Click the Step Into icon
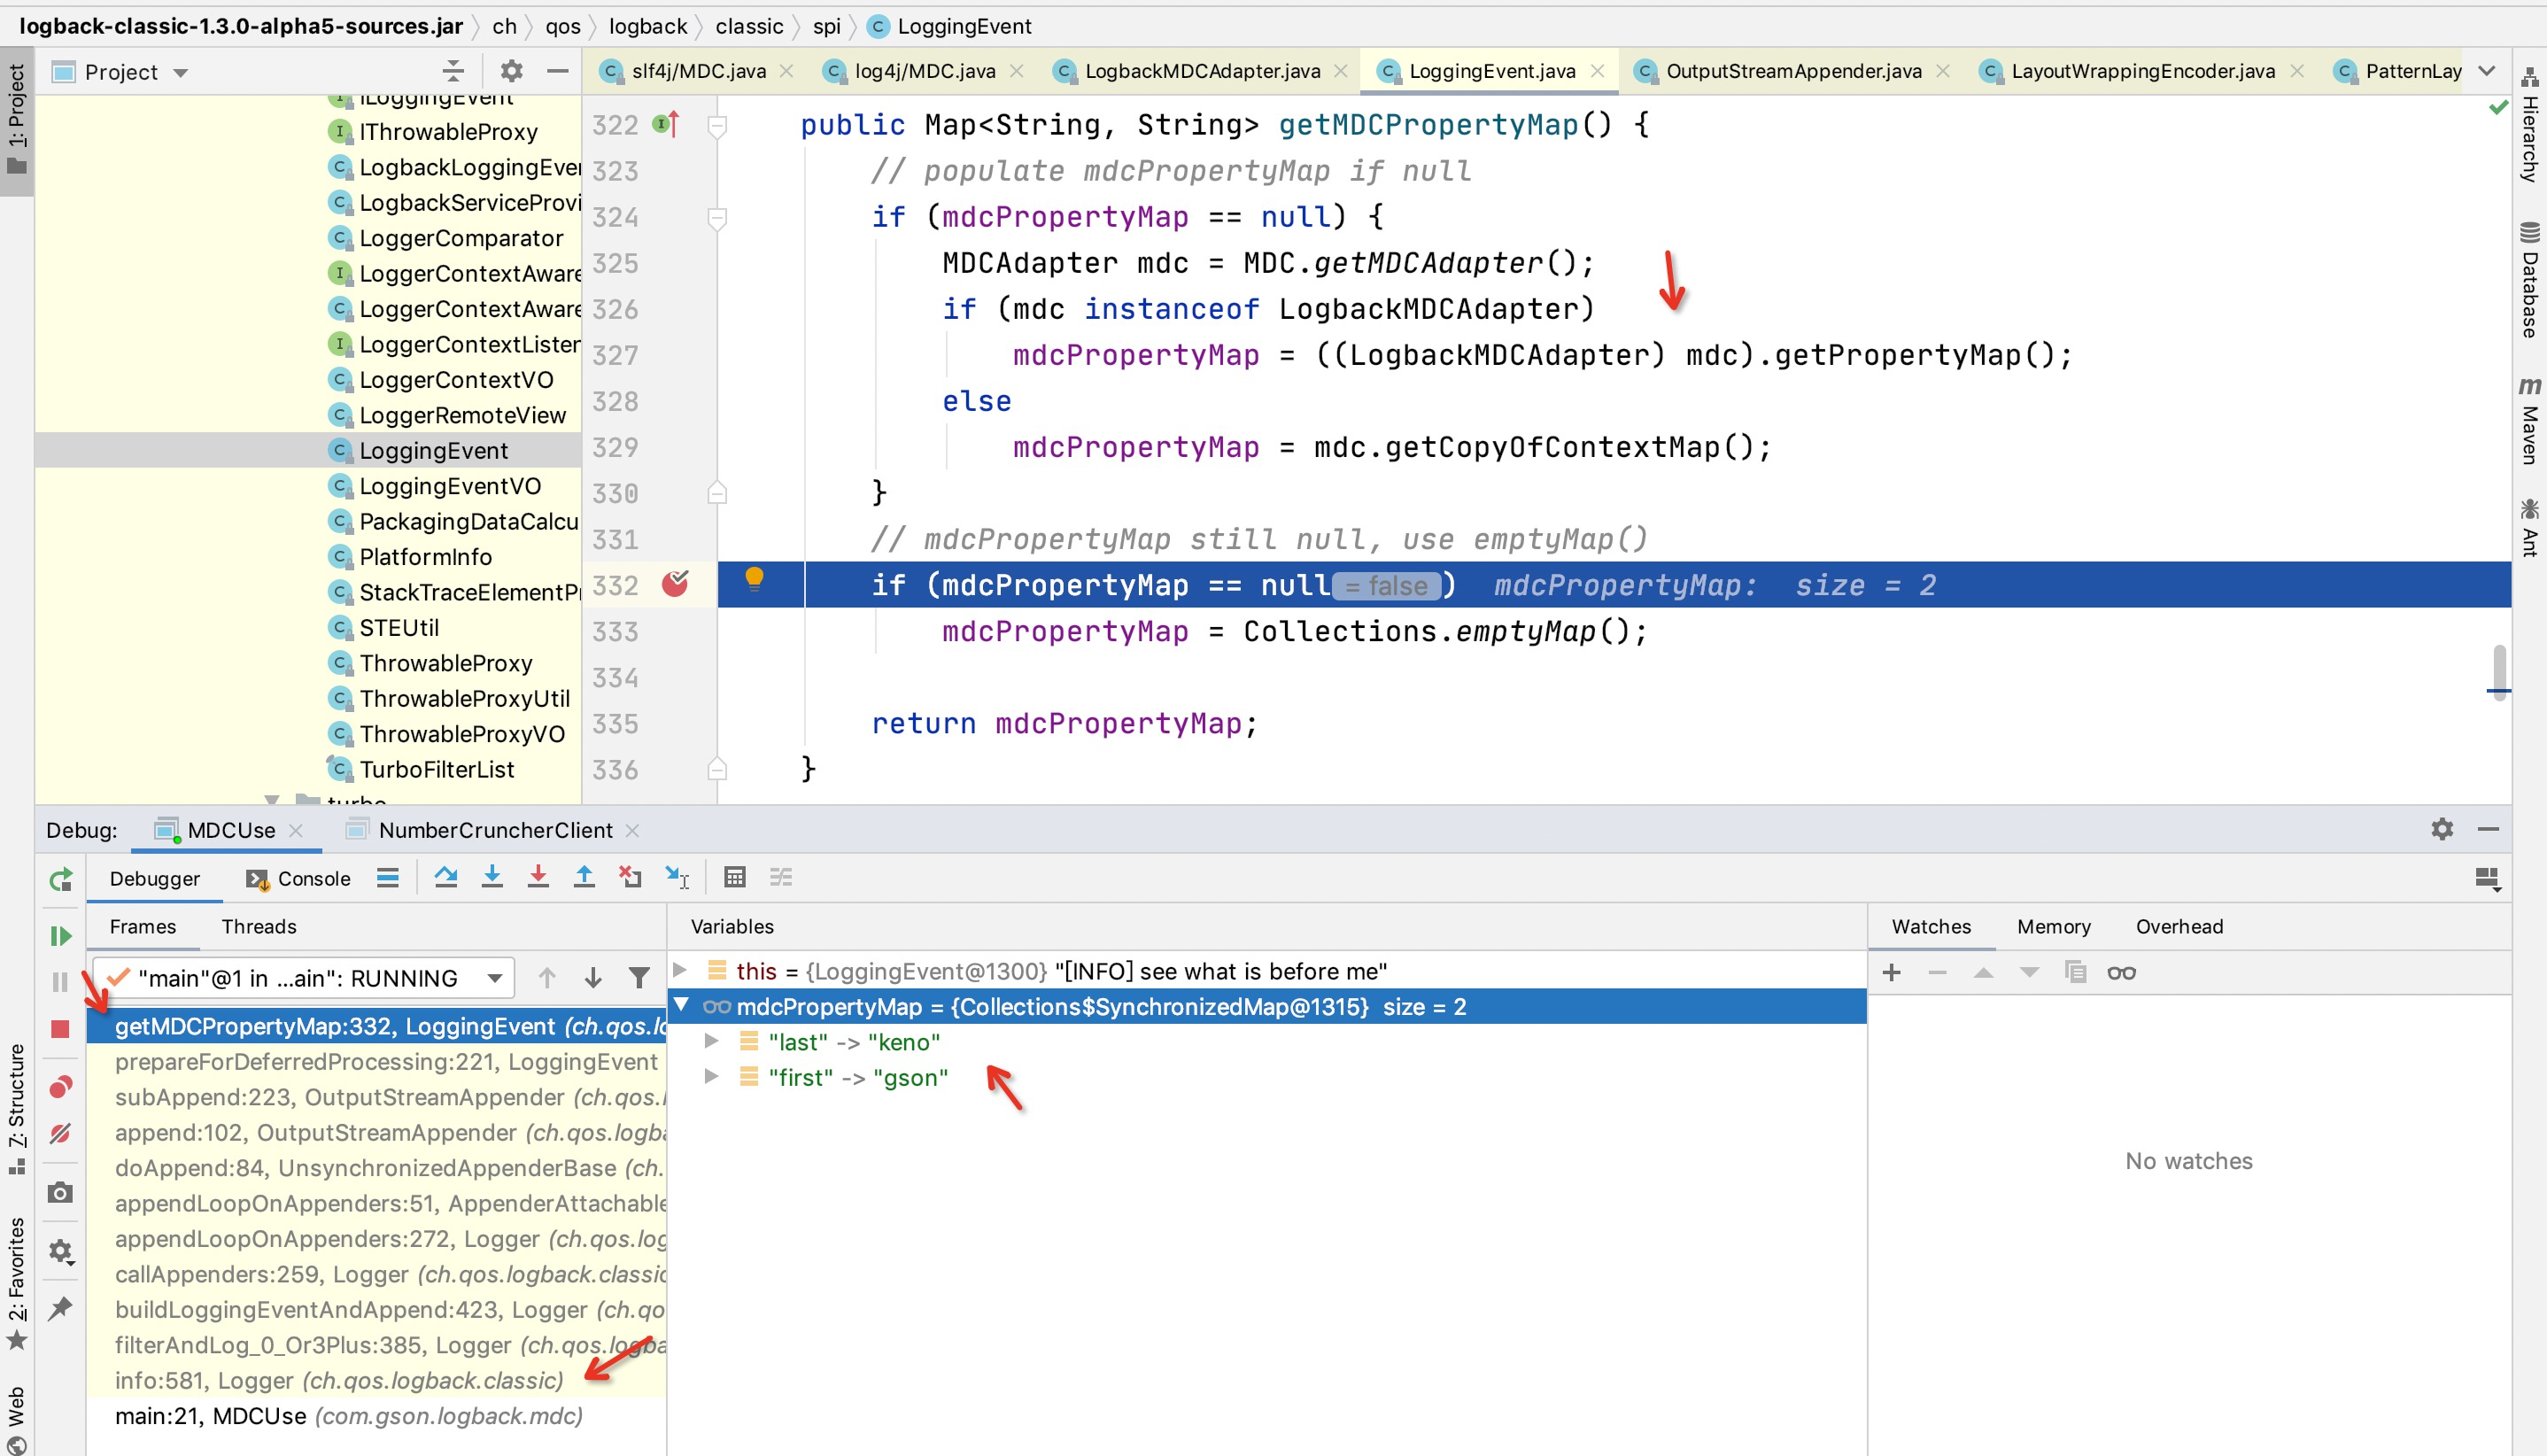The image size is (2547, 1456). coord(492,877)
